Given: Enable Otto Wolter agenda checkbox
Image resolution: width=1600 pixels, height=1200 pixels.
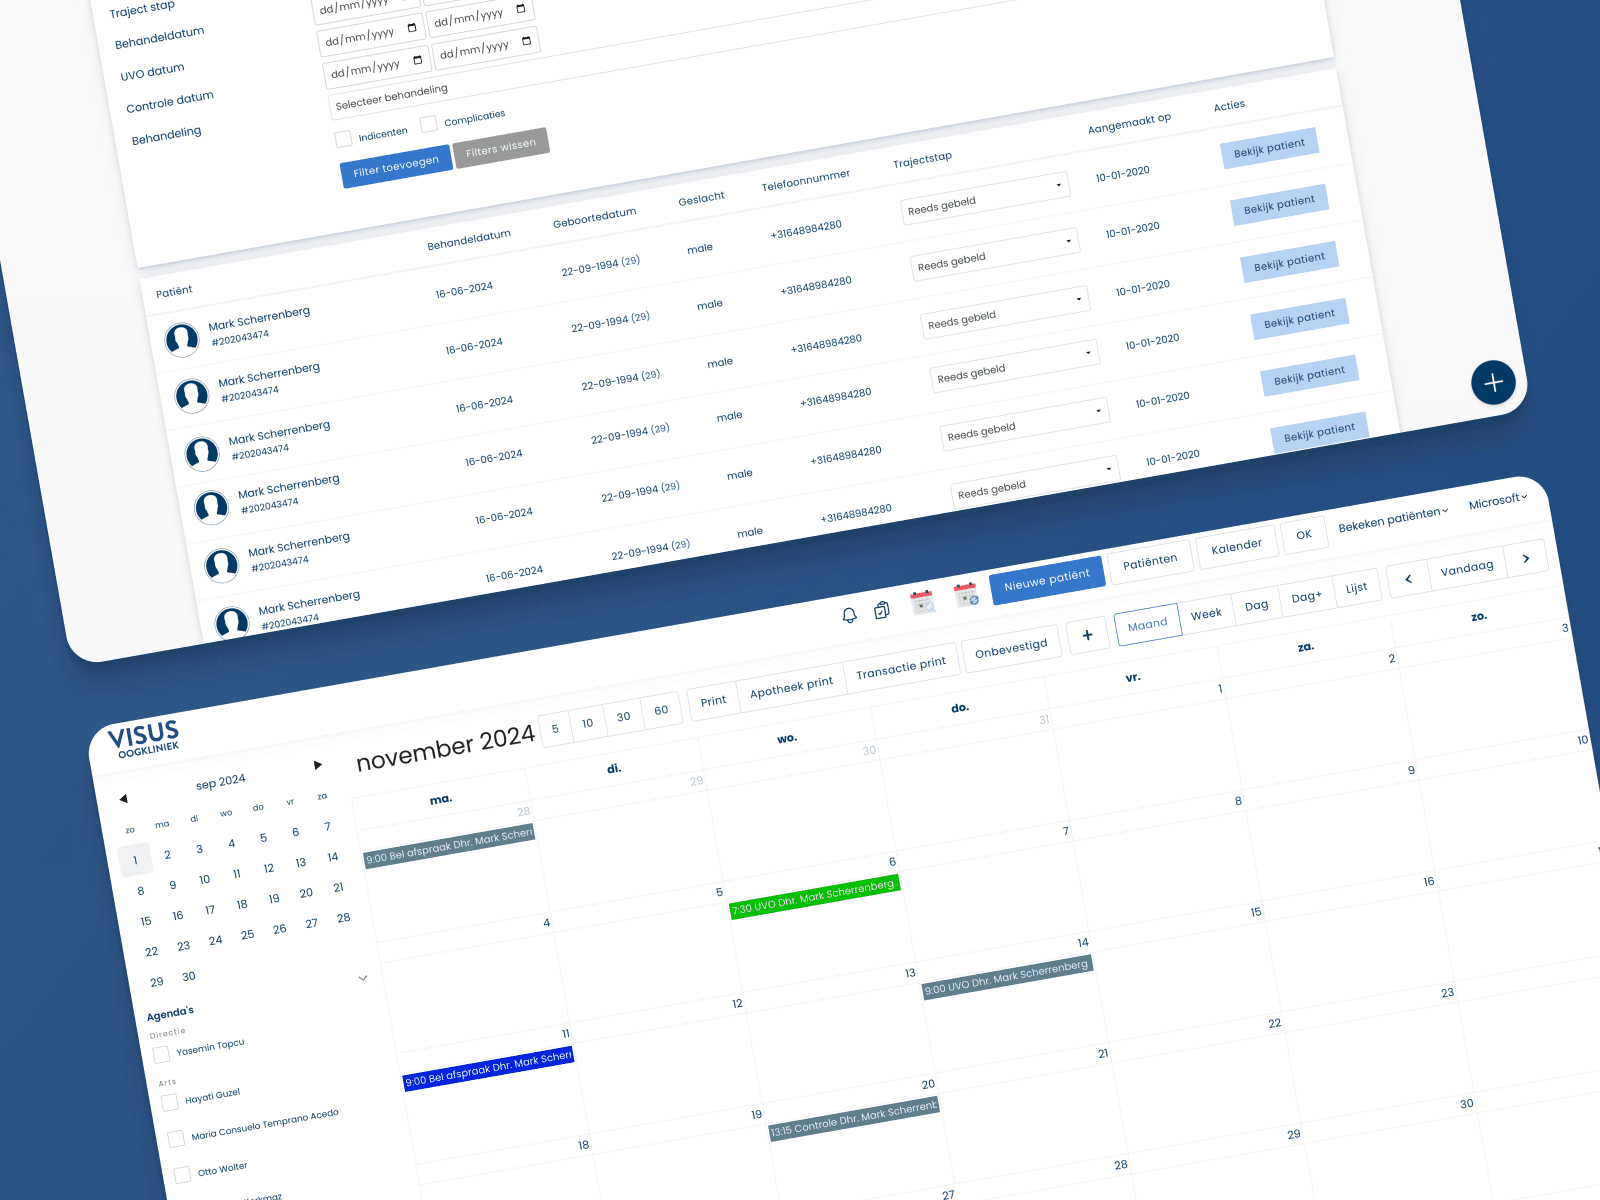Looking at the screenshot, I should tap(182, 1174).
